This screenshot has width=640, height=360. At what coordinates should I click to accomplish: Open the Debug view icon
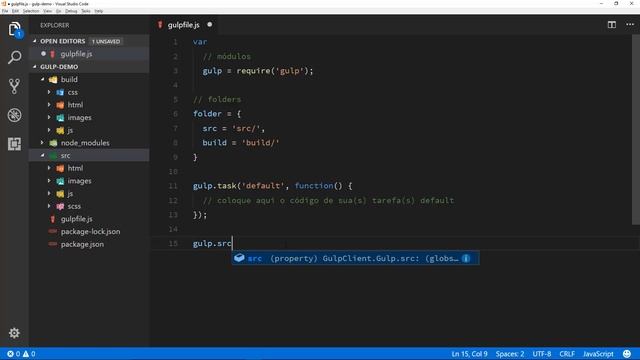14,115
